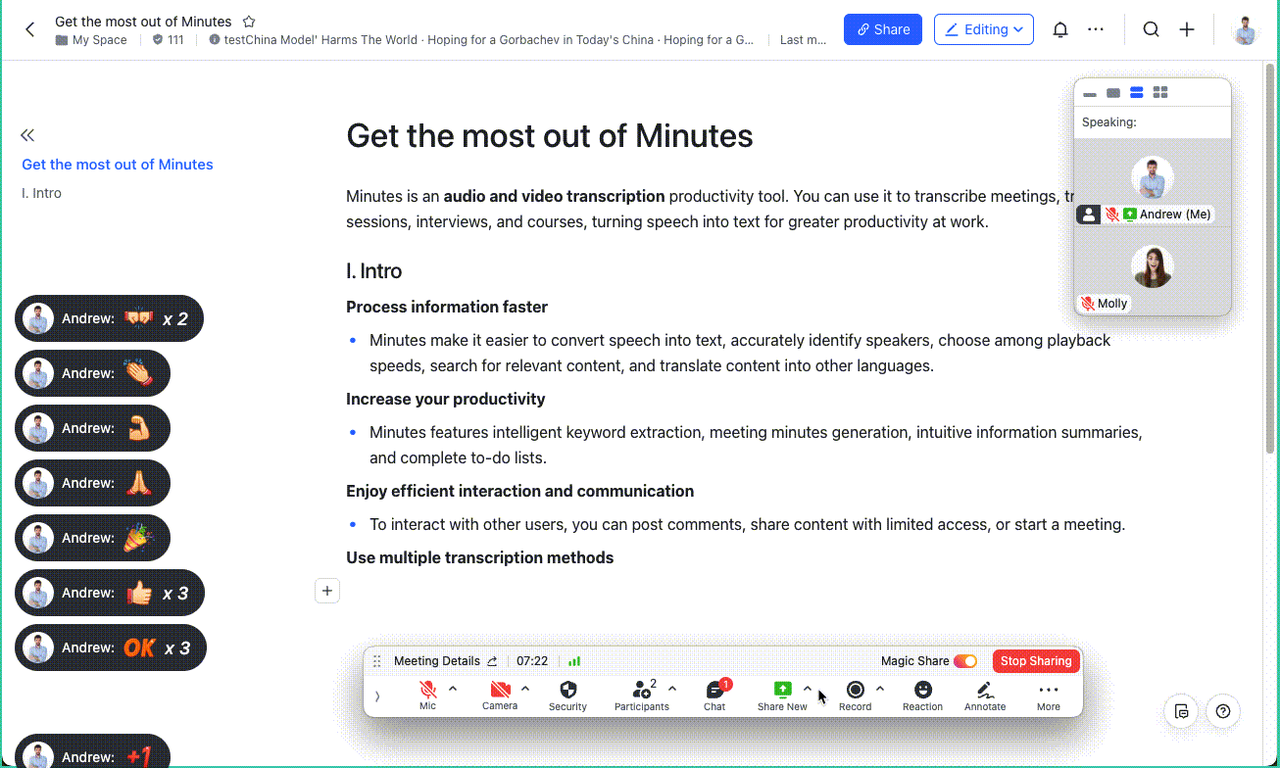Collapse the outline sidebar
The image size is (1280, 768).
click(x=27, y=135)
